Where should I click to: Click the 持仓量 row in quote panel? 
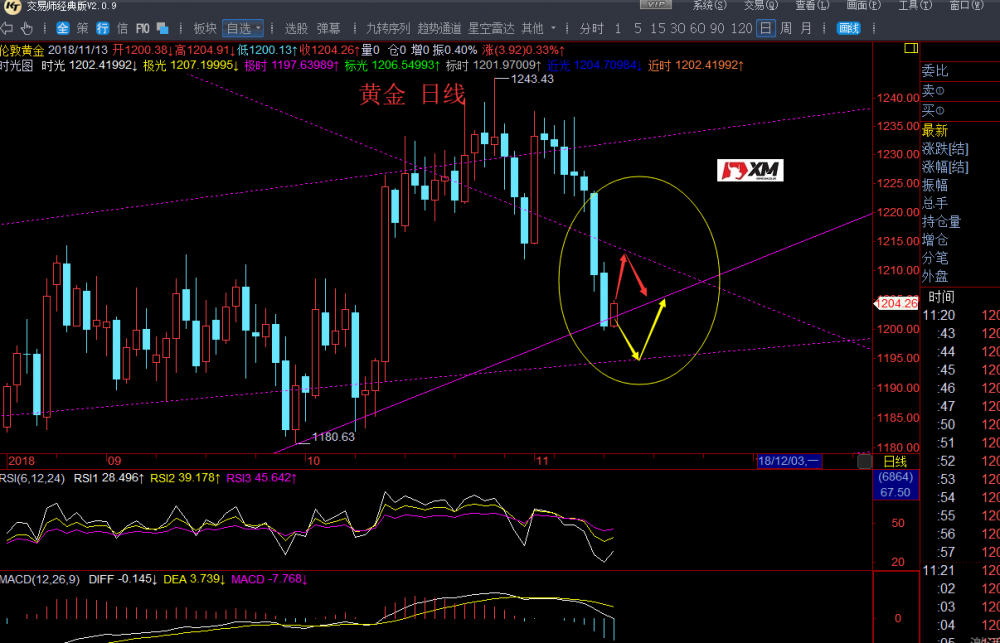(941, 222)
